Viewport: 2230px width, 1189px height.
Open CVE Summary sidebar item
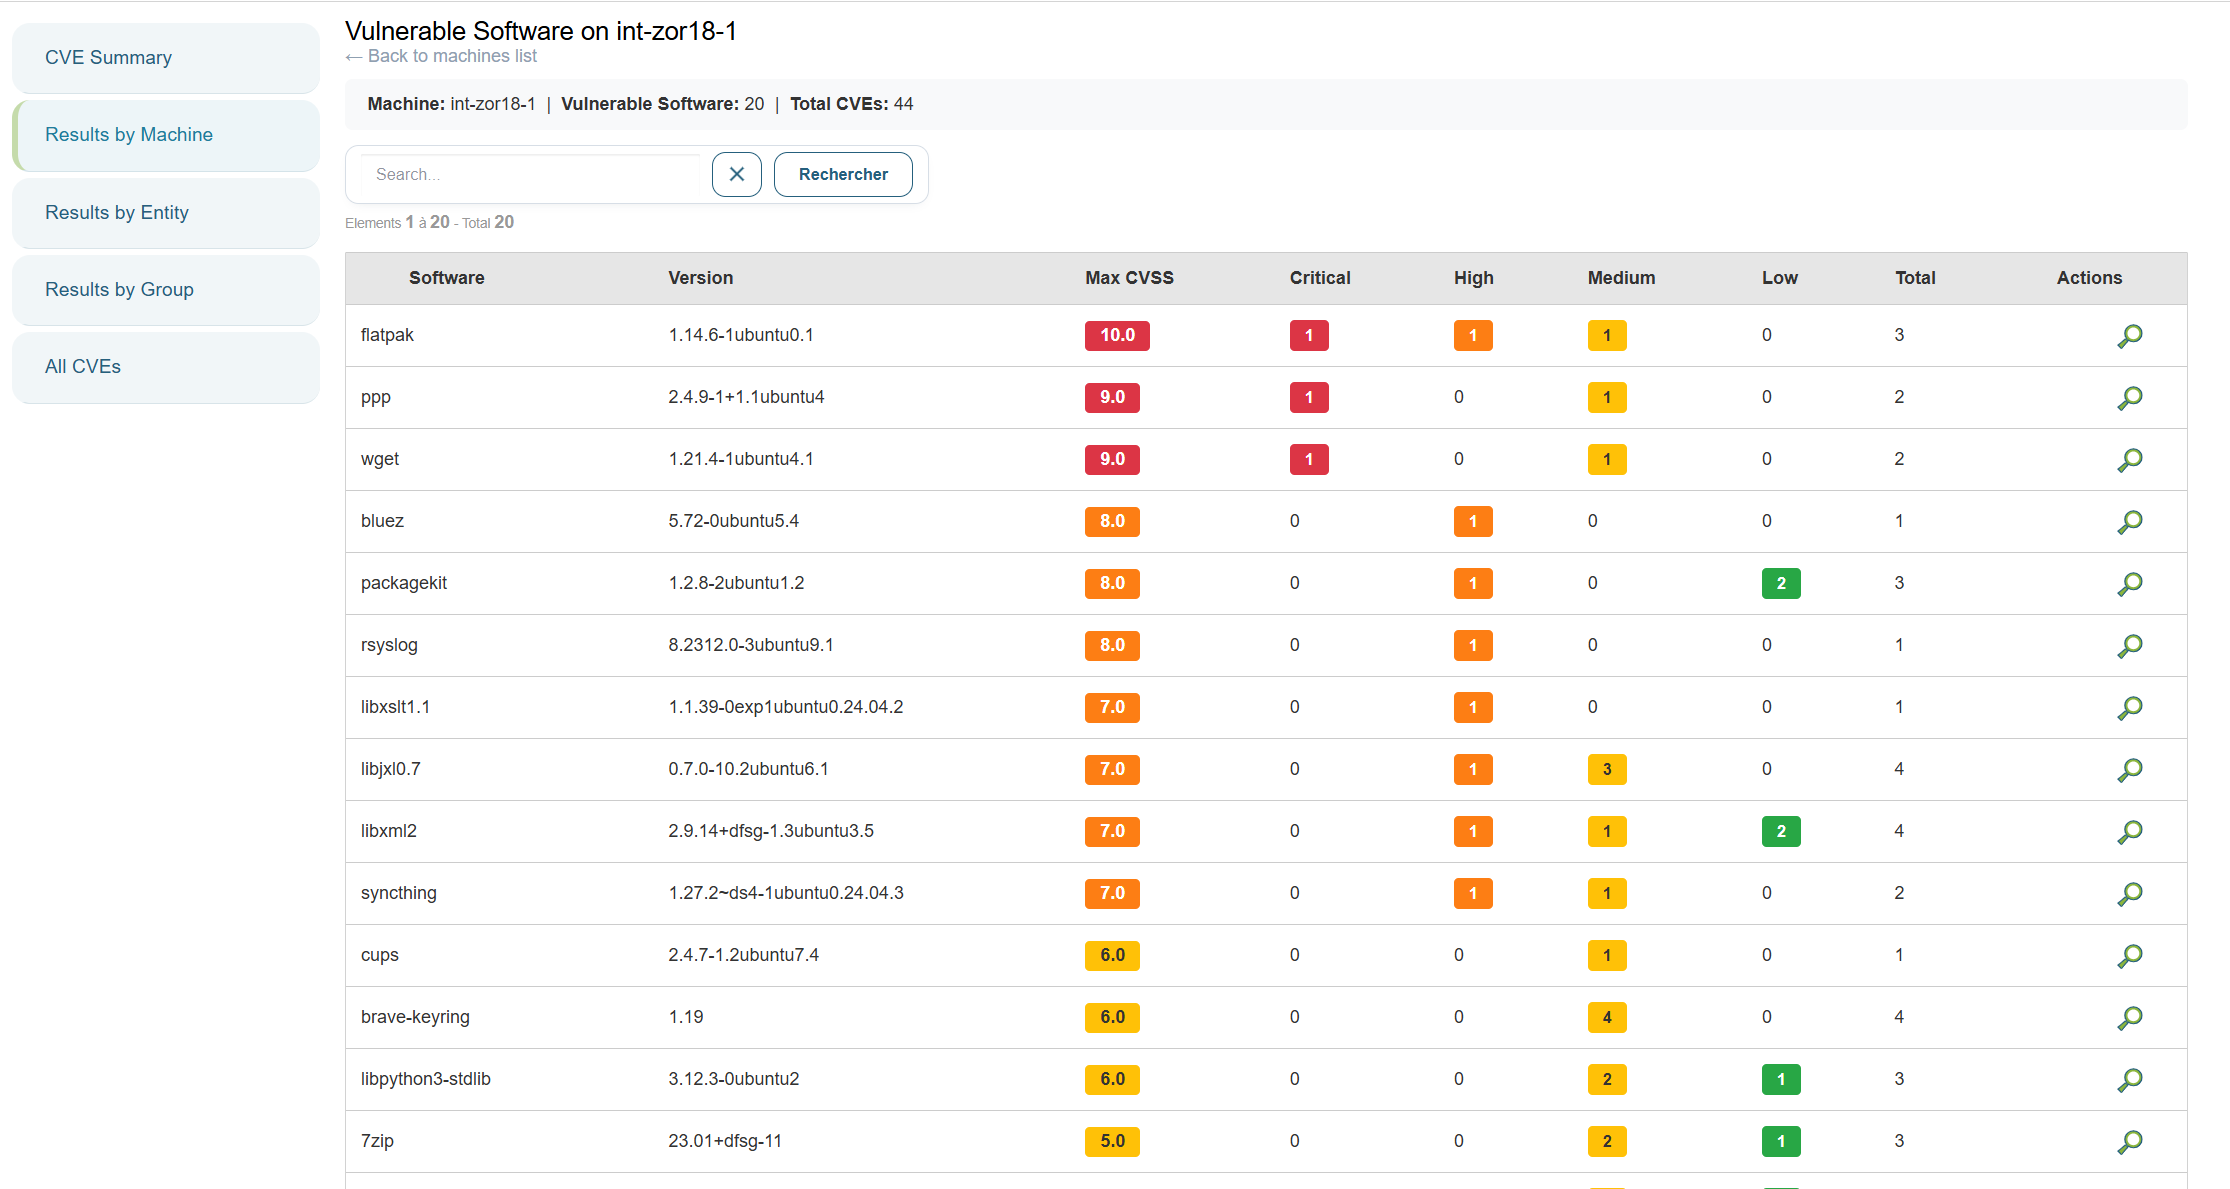pos(108,58)
